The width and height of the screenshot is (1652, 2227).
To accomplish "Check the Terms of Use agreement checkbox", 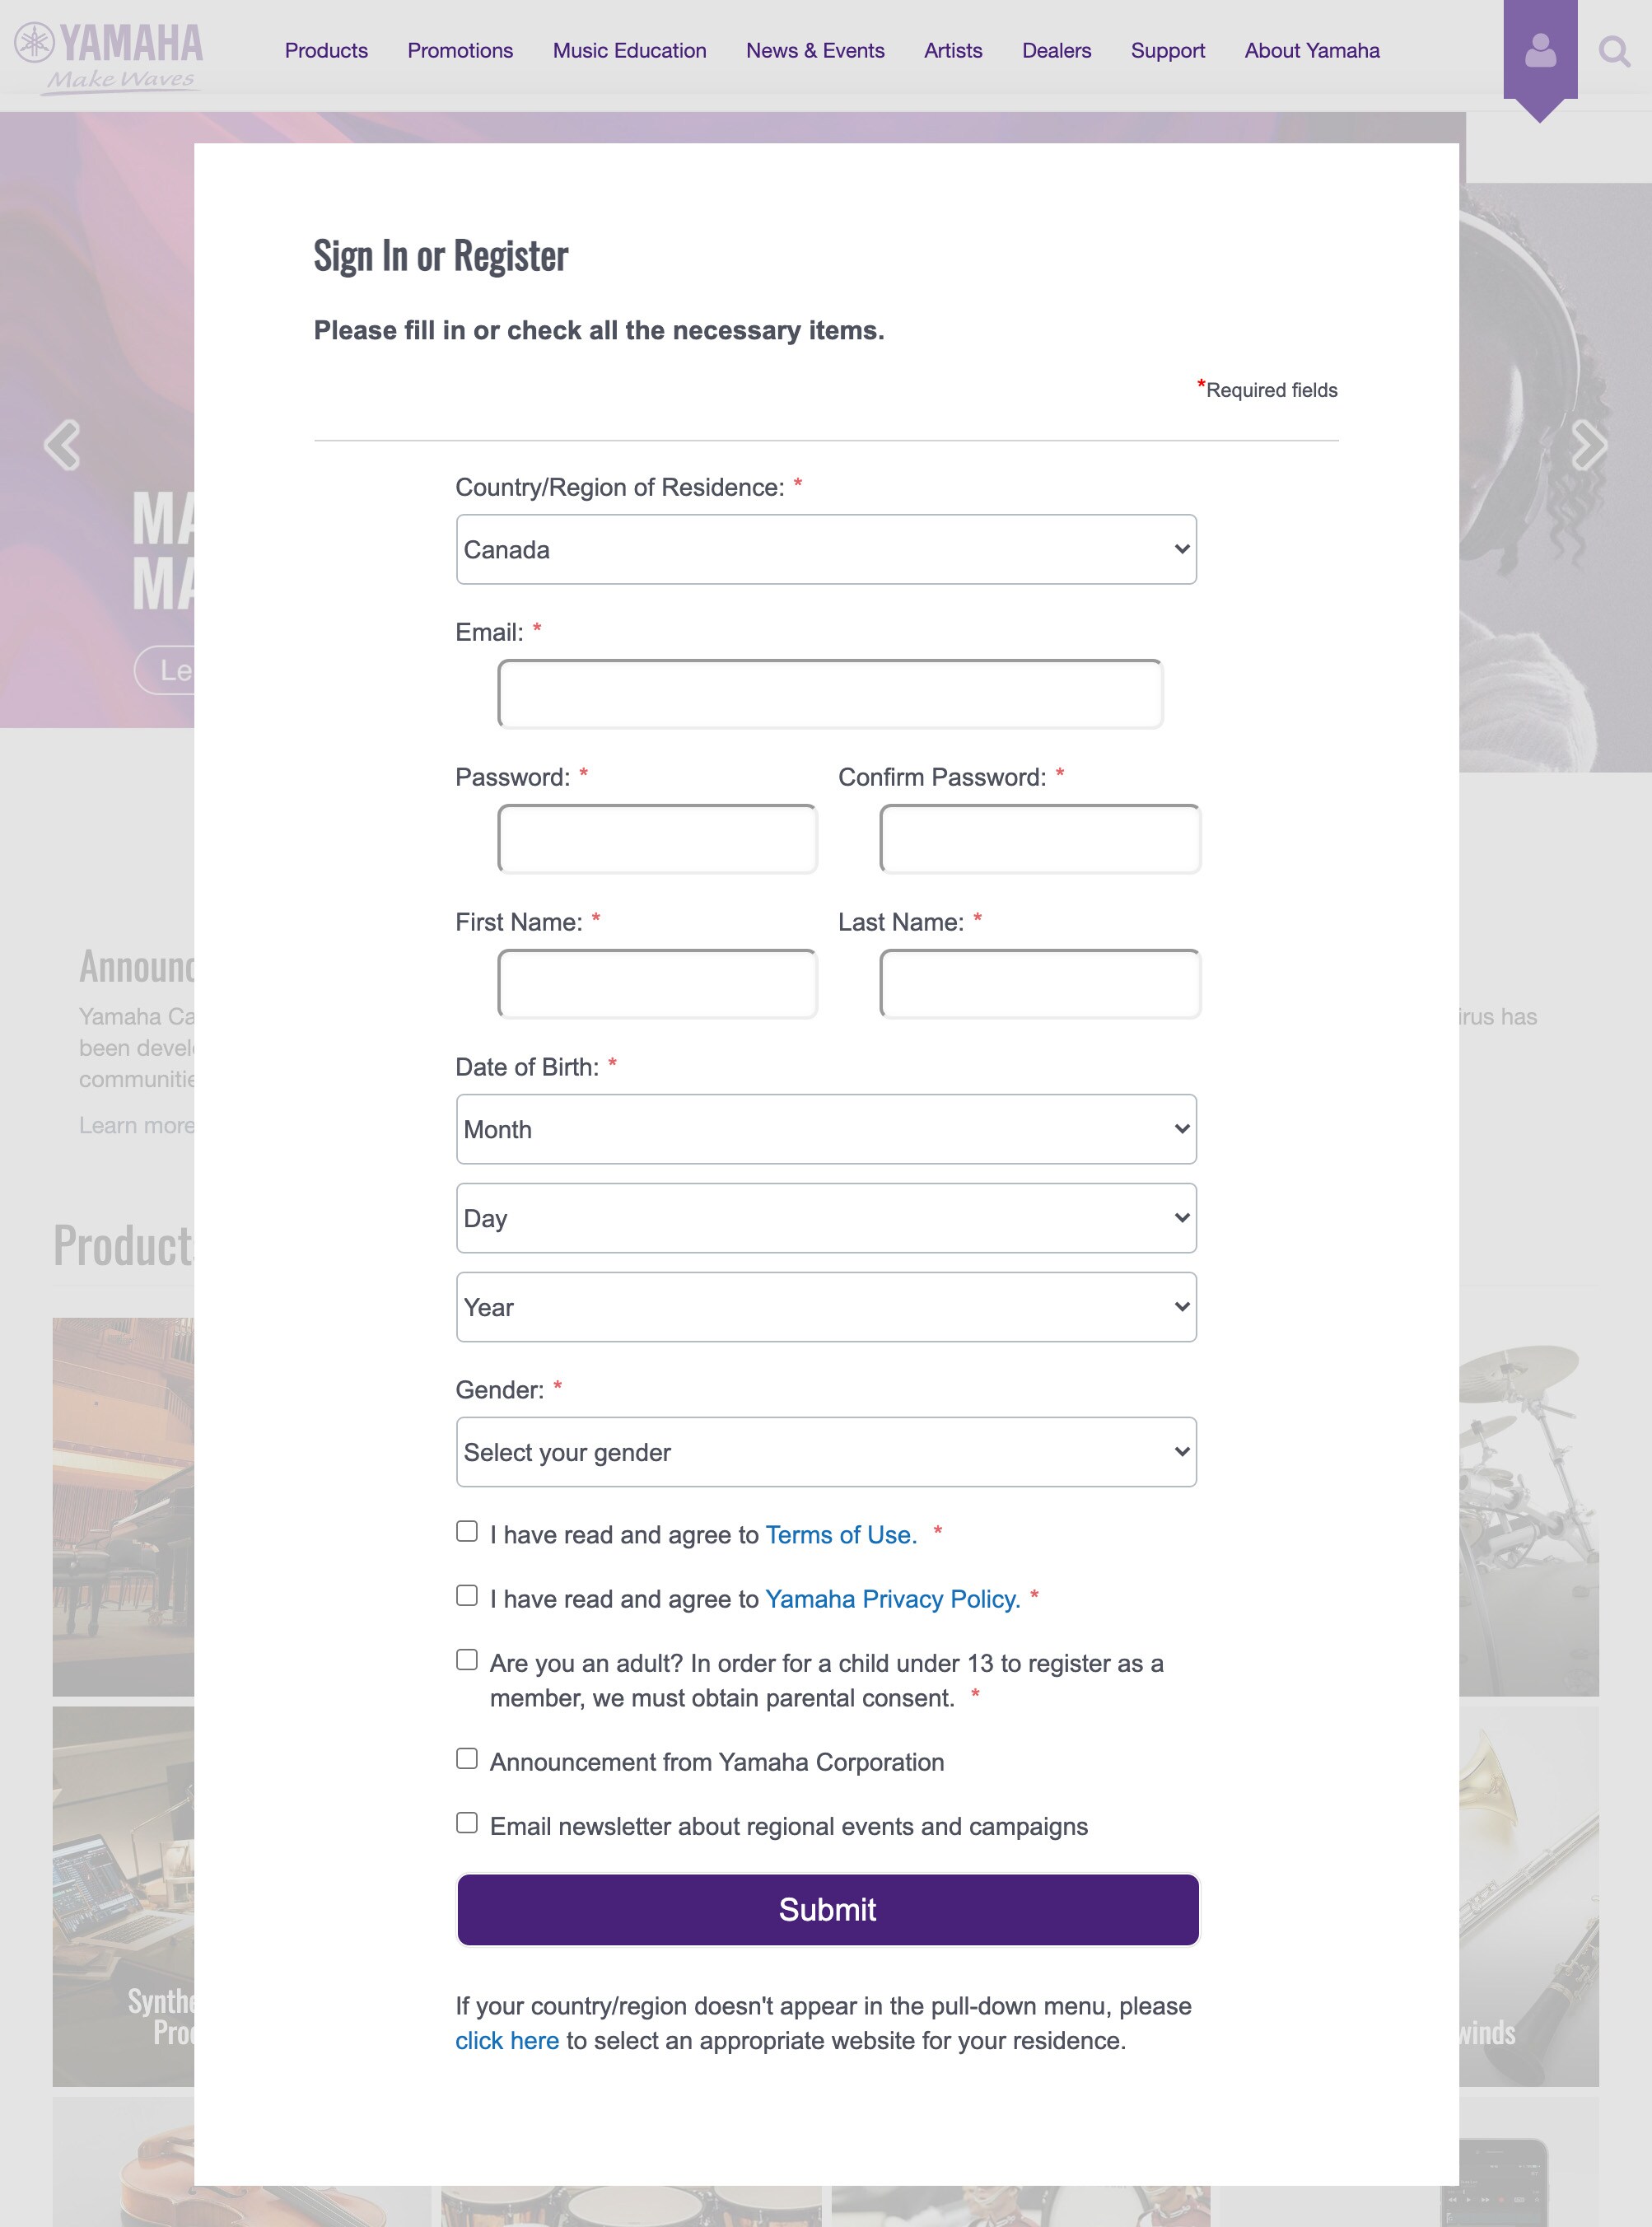I will (x=466, y=1530).
